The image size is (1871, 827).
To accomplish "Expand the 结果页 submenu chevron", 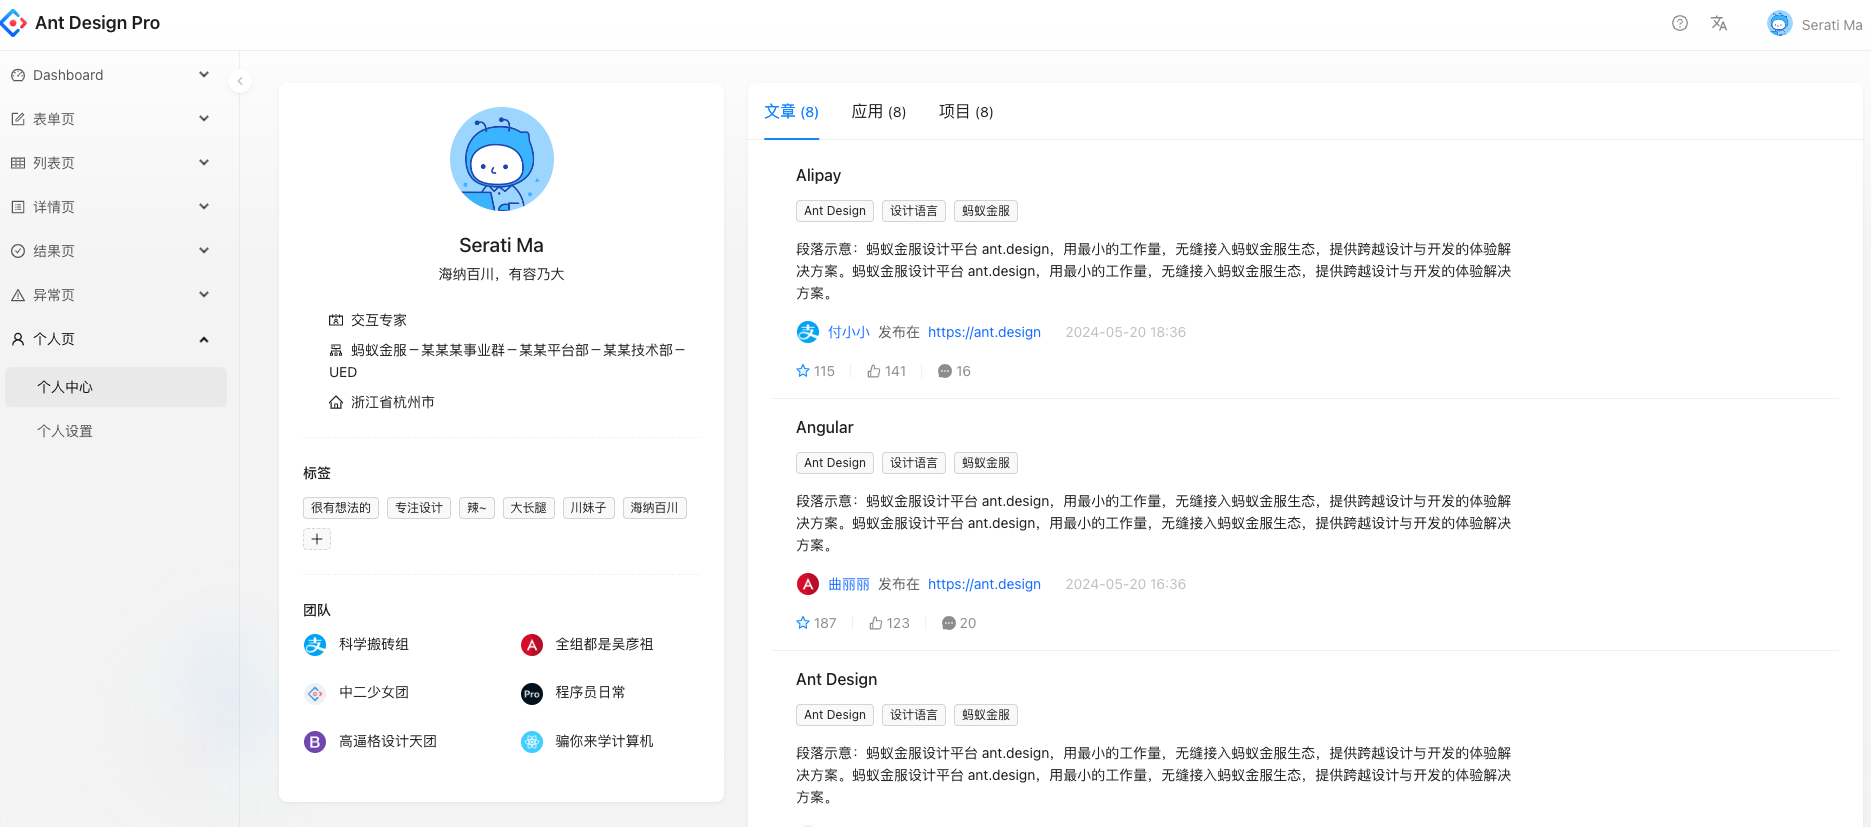I will 204,251.
